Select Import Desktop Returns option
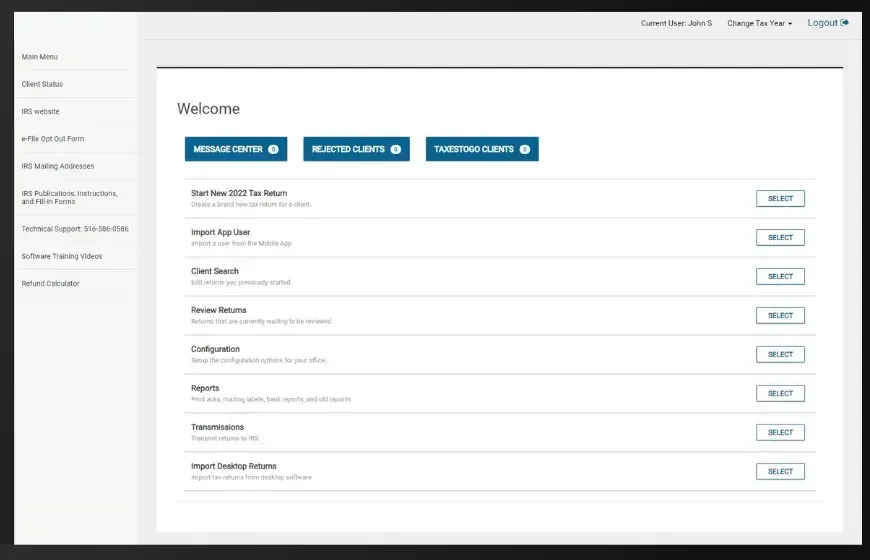Image resolution: width=870 pixels, height=560 pixels. click(x=780, y=472)
